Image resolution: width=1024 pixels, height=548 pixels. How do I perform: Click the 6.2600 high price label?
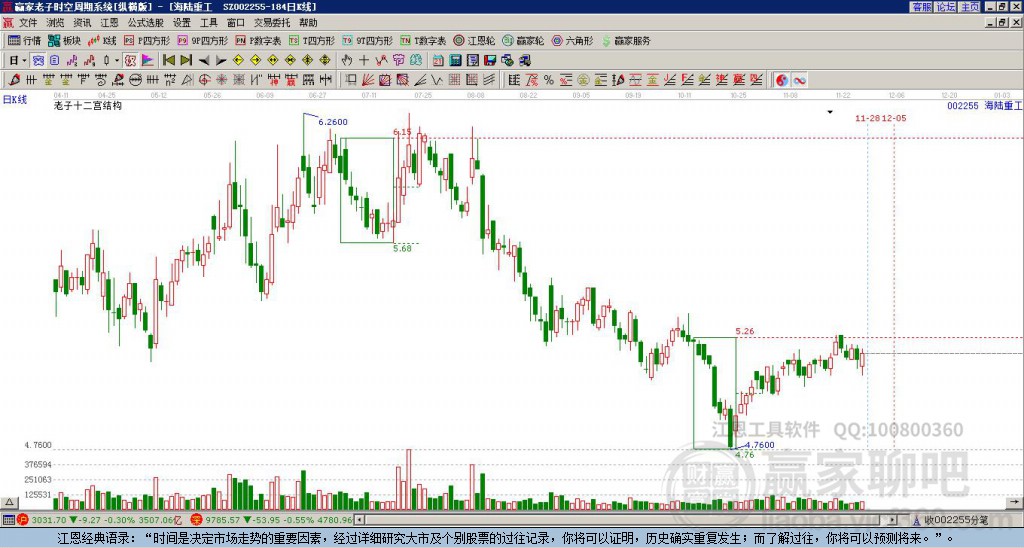(332, 122)
